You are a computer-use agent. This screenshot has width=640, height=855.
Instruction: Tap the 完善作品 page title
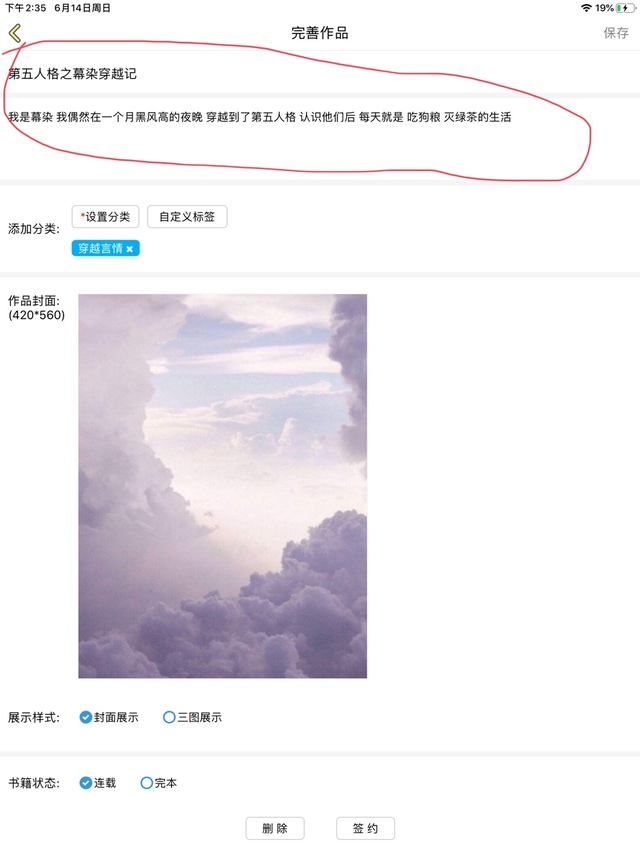319,33
